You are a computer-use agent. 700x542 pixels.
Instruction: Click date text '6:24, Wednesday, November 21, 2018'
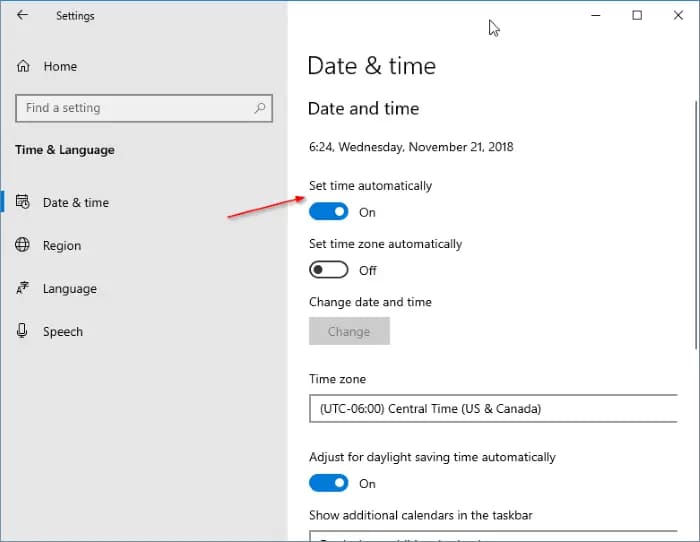411,147
